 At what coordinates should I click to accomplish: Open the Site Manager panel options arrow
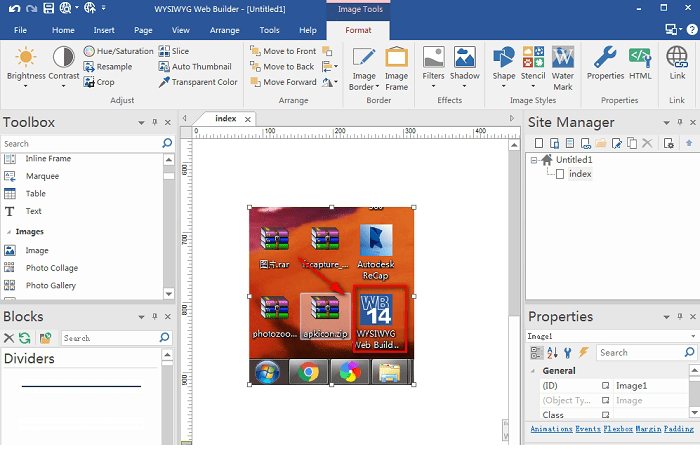[x=666, y=122]
